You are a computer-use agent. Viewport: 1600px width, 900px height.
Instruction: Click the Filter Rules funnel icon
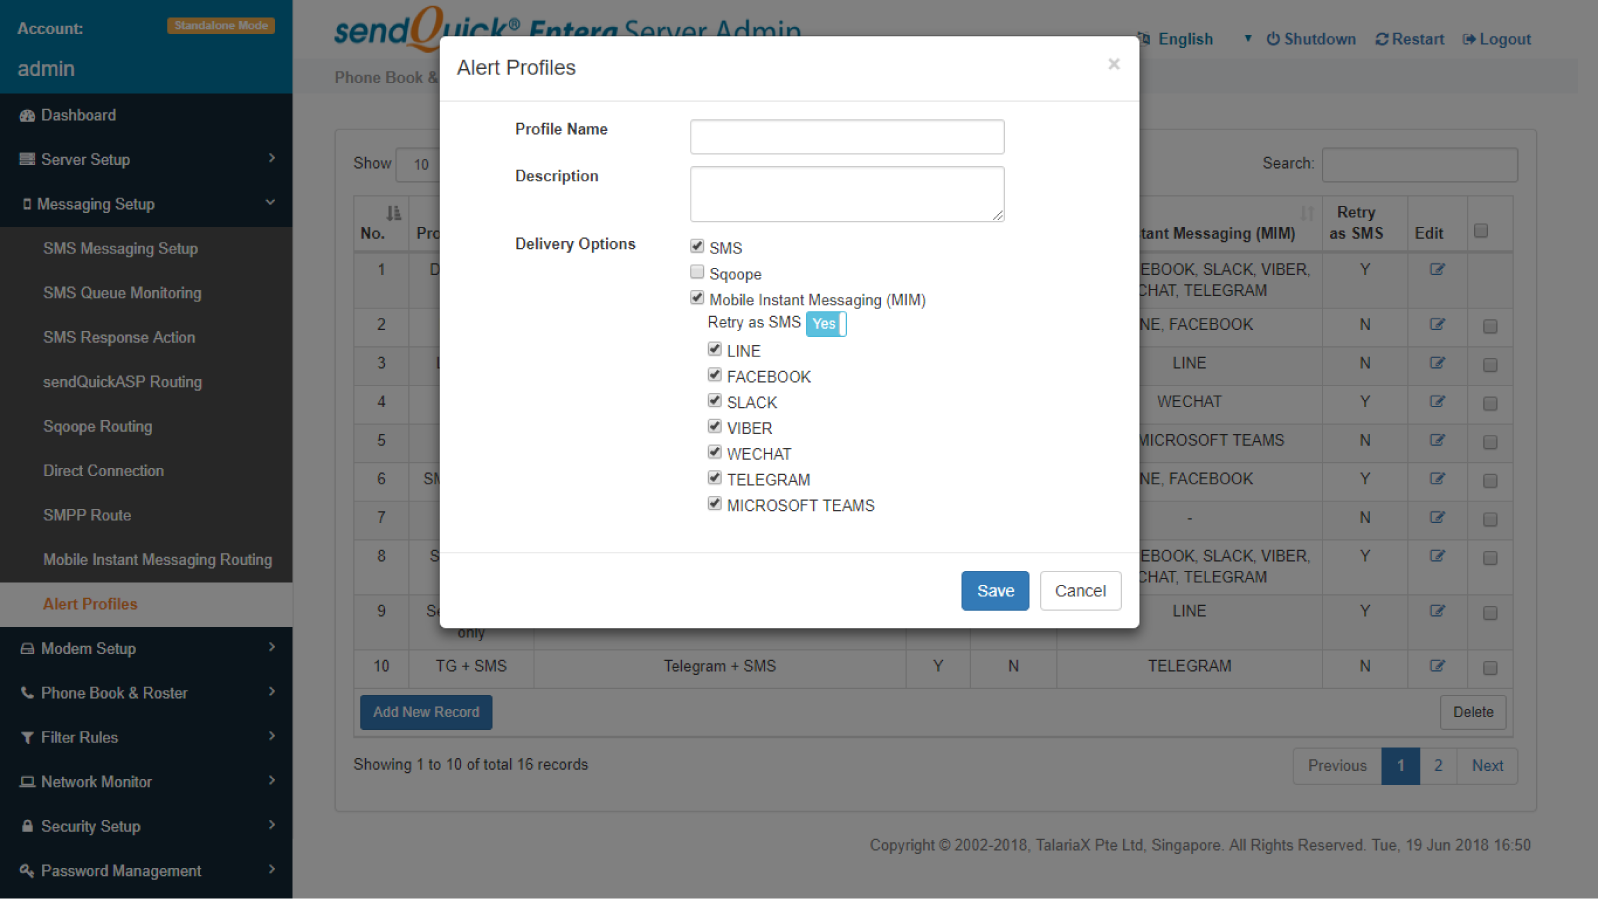pyautogui.click(x=27, y=738)
